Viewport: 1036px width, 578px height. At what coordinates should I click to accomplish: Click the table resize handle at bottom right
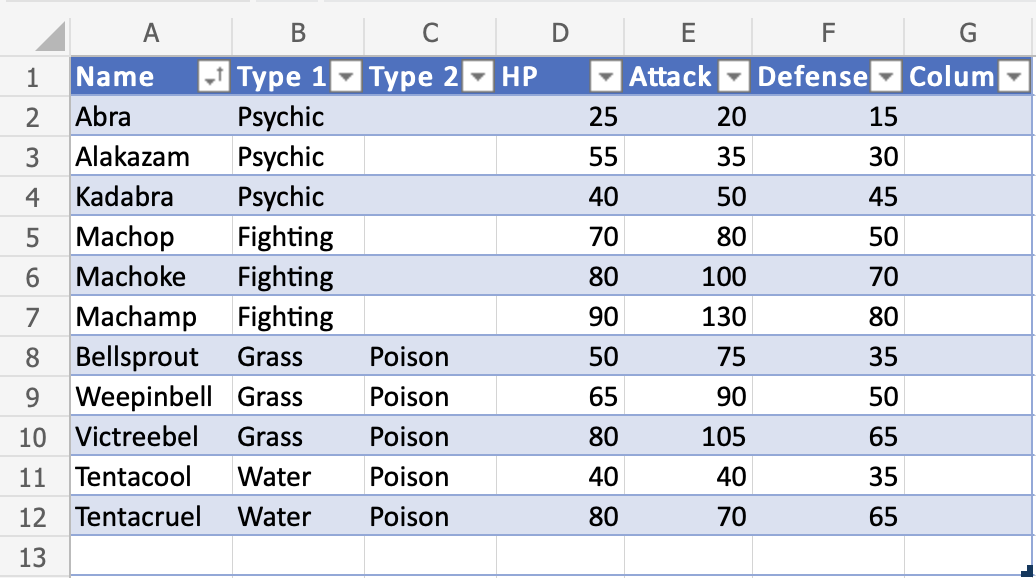coord(1026,572)
